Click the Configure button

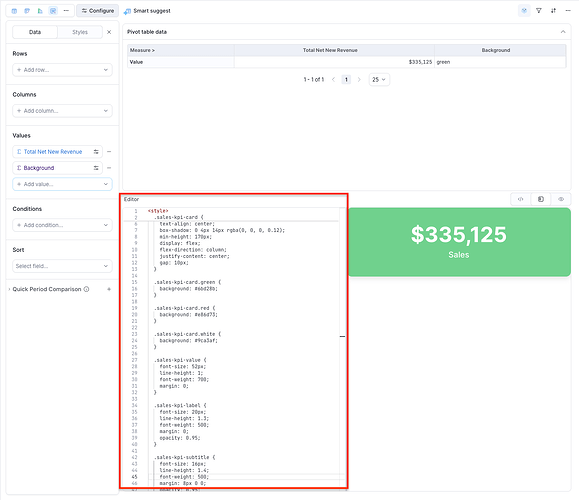click(97, 11)
